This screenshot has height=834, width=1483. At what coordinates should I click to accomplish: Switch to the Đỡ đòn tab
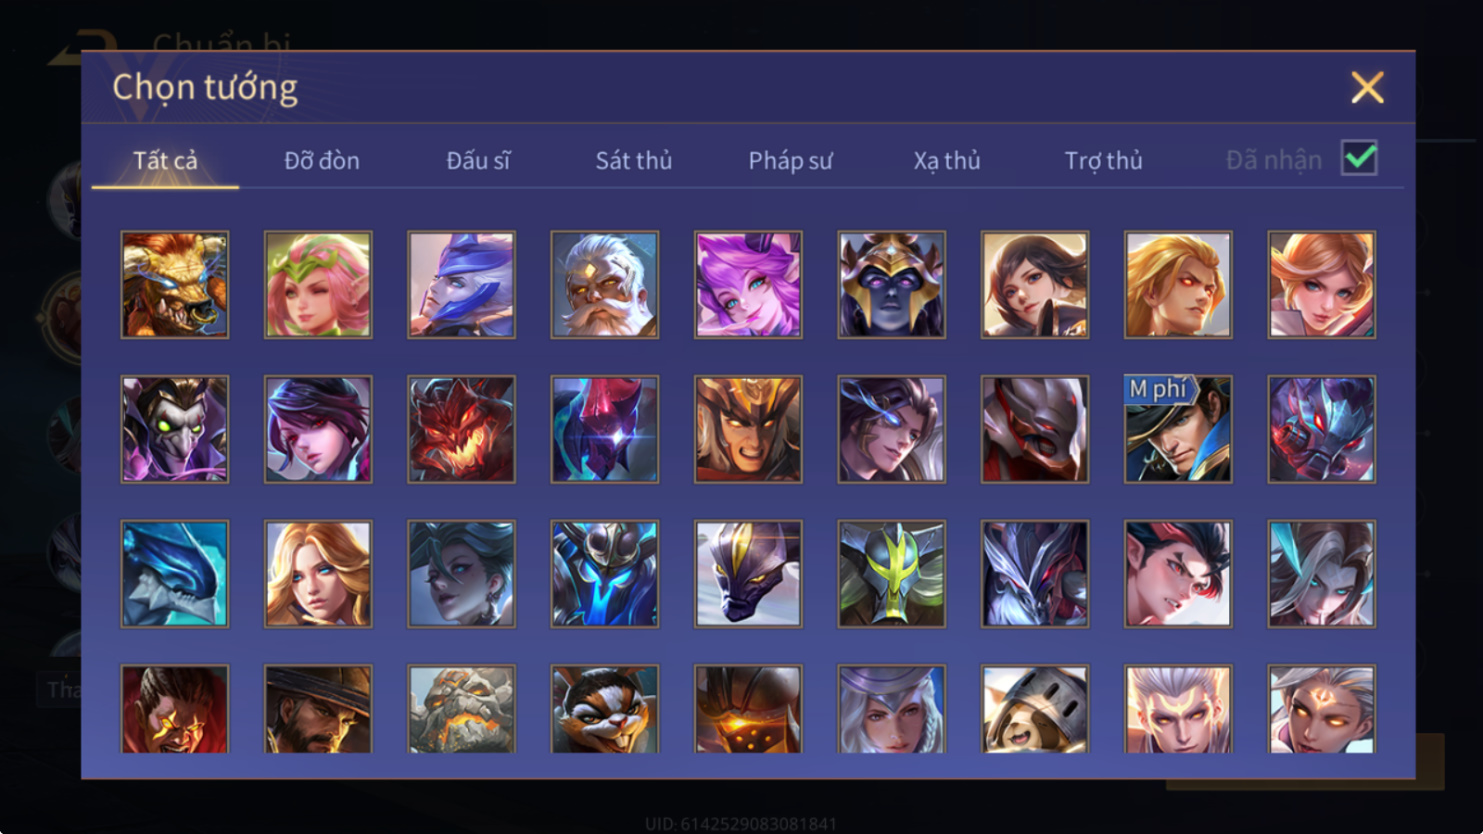322,160
